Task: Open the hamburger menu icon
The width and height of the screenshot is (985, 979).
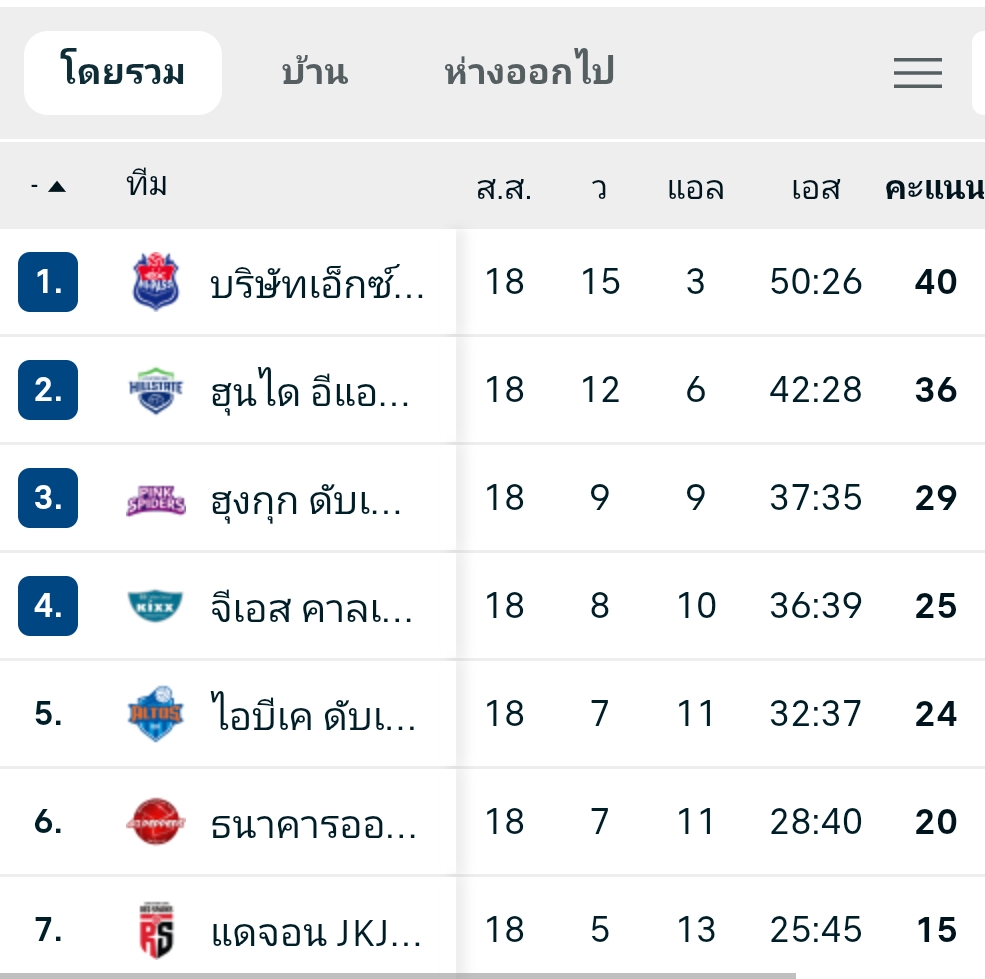Action: tap(918, 73)
